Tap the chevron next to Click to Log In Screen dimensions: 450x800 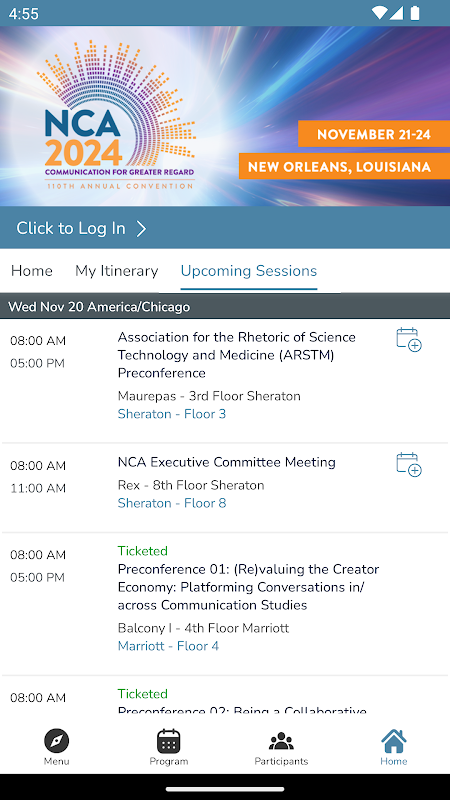coord(141,229)
